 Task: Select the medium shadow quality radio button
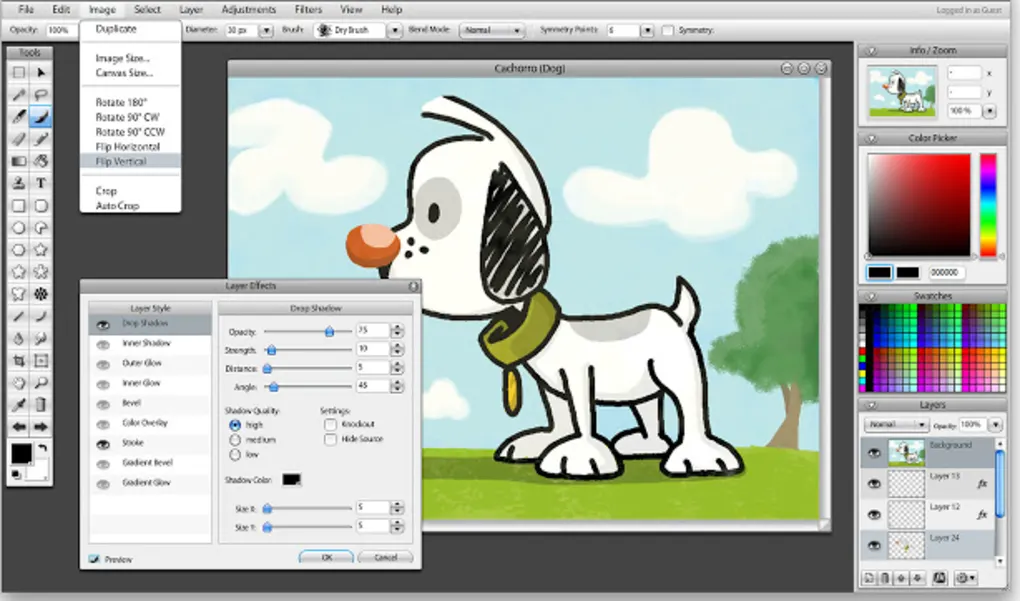coord(235,440)
